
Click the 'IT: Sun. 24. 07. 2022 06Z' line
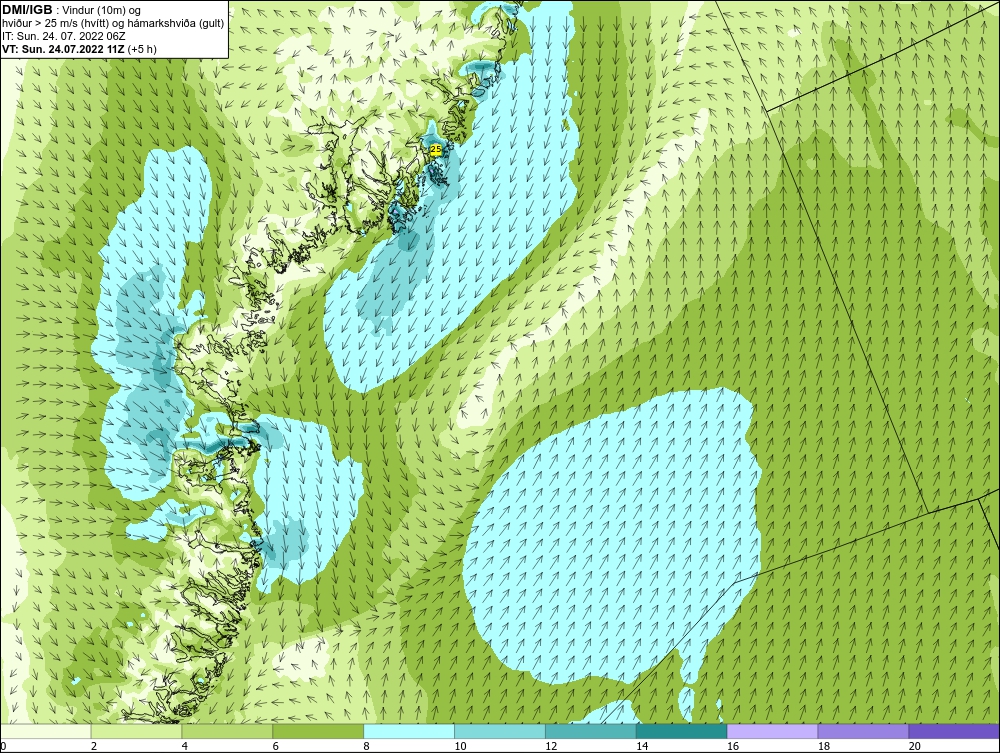(64, 36)
